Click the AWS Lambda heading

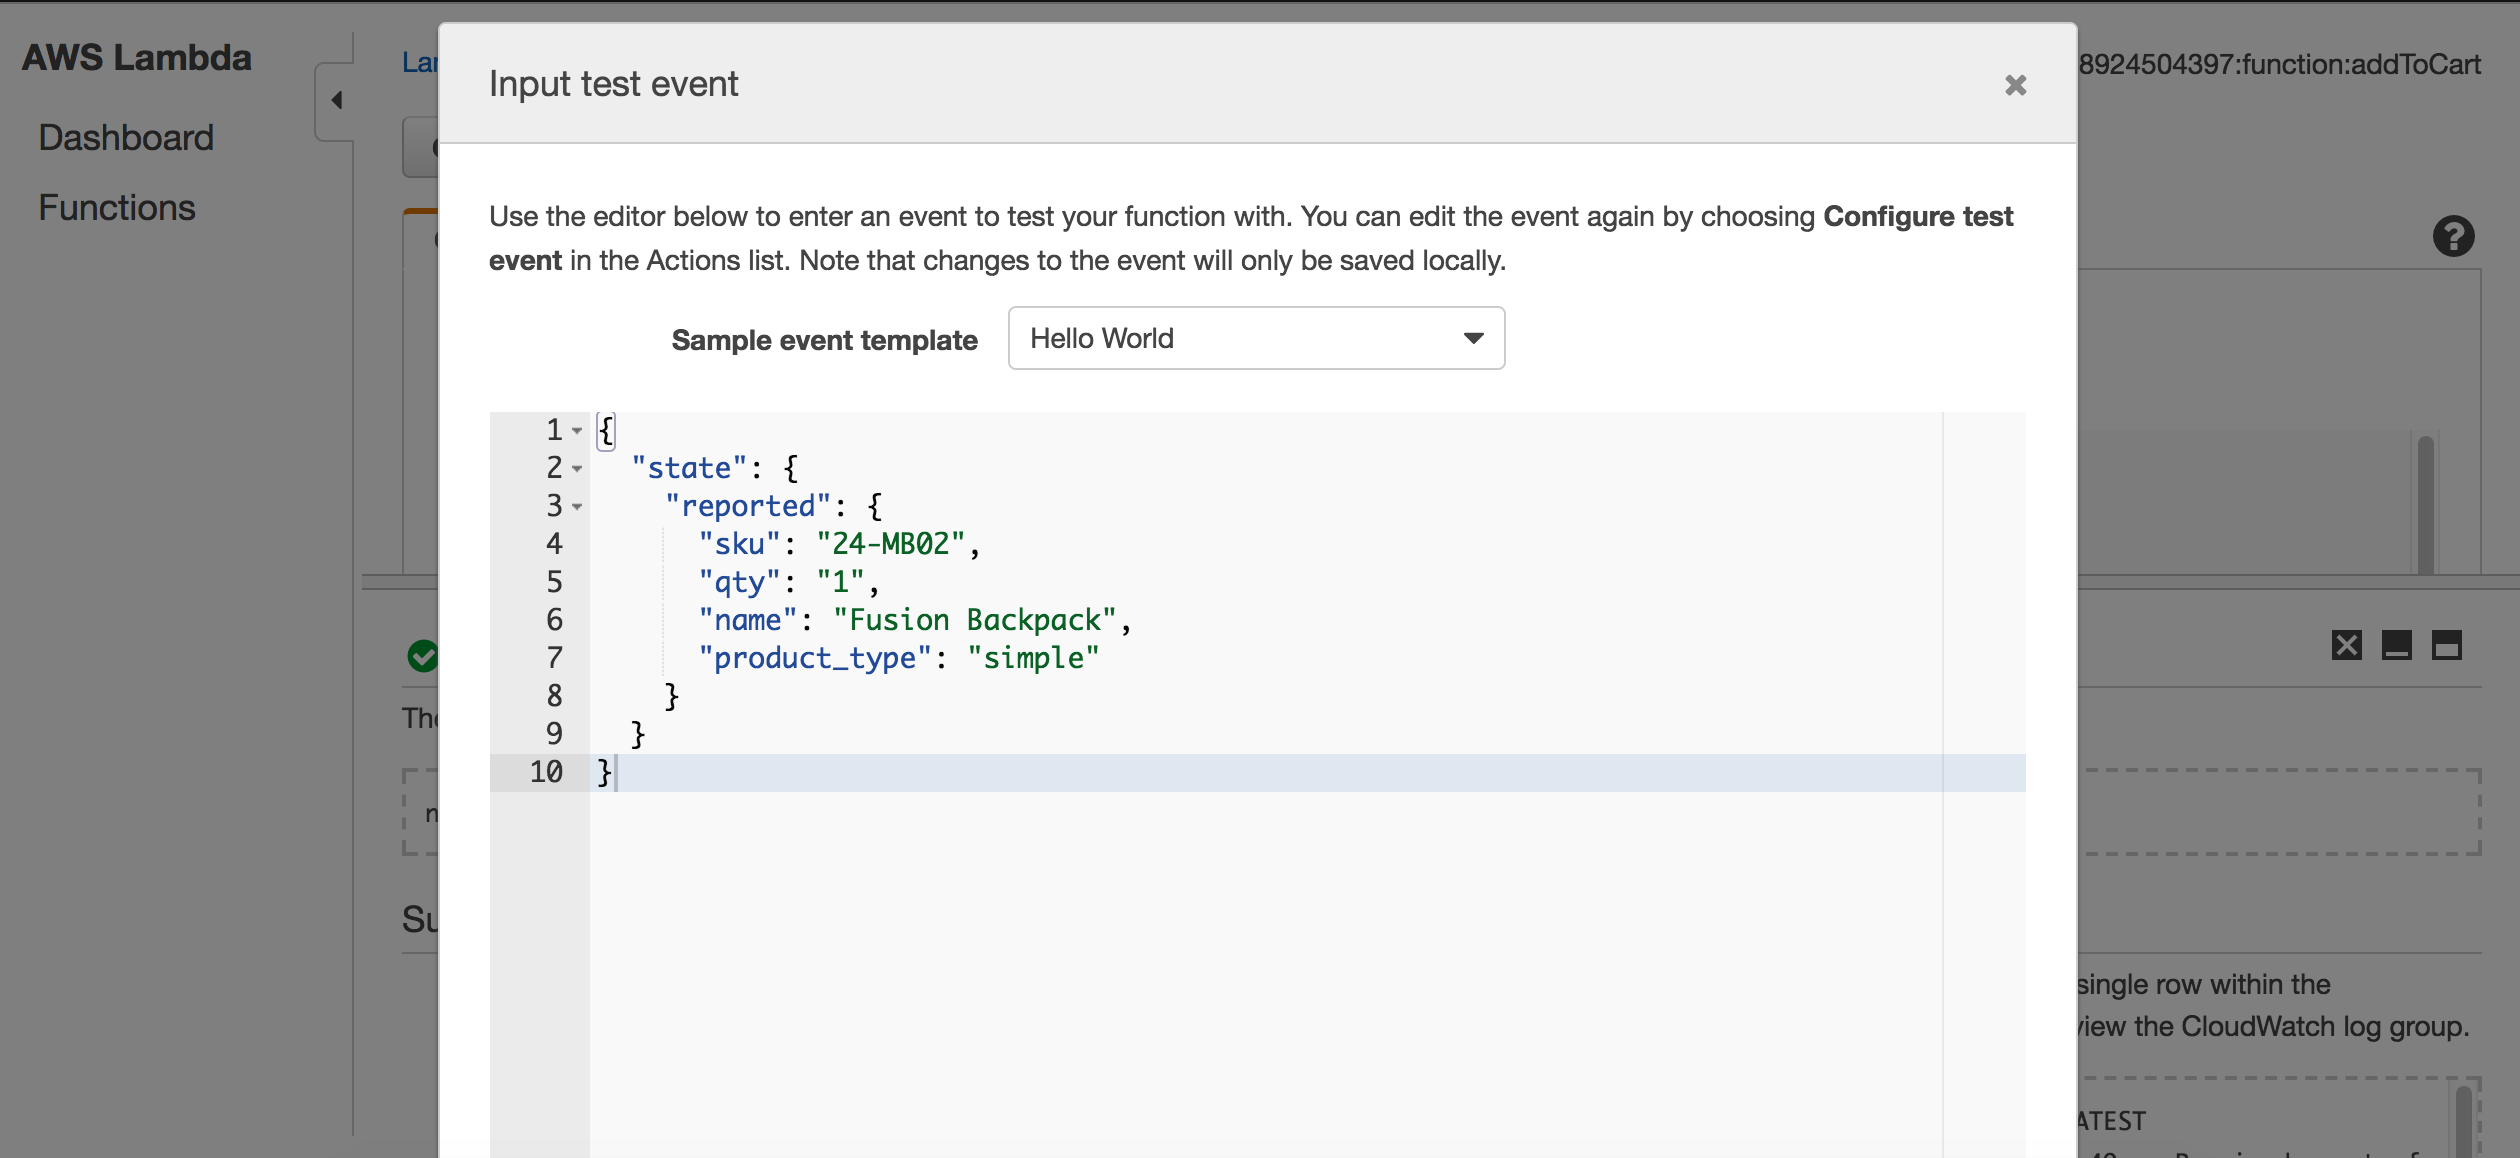137,57
